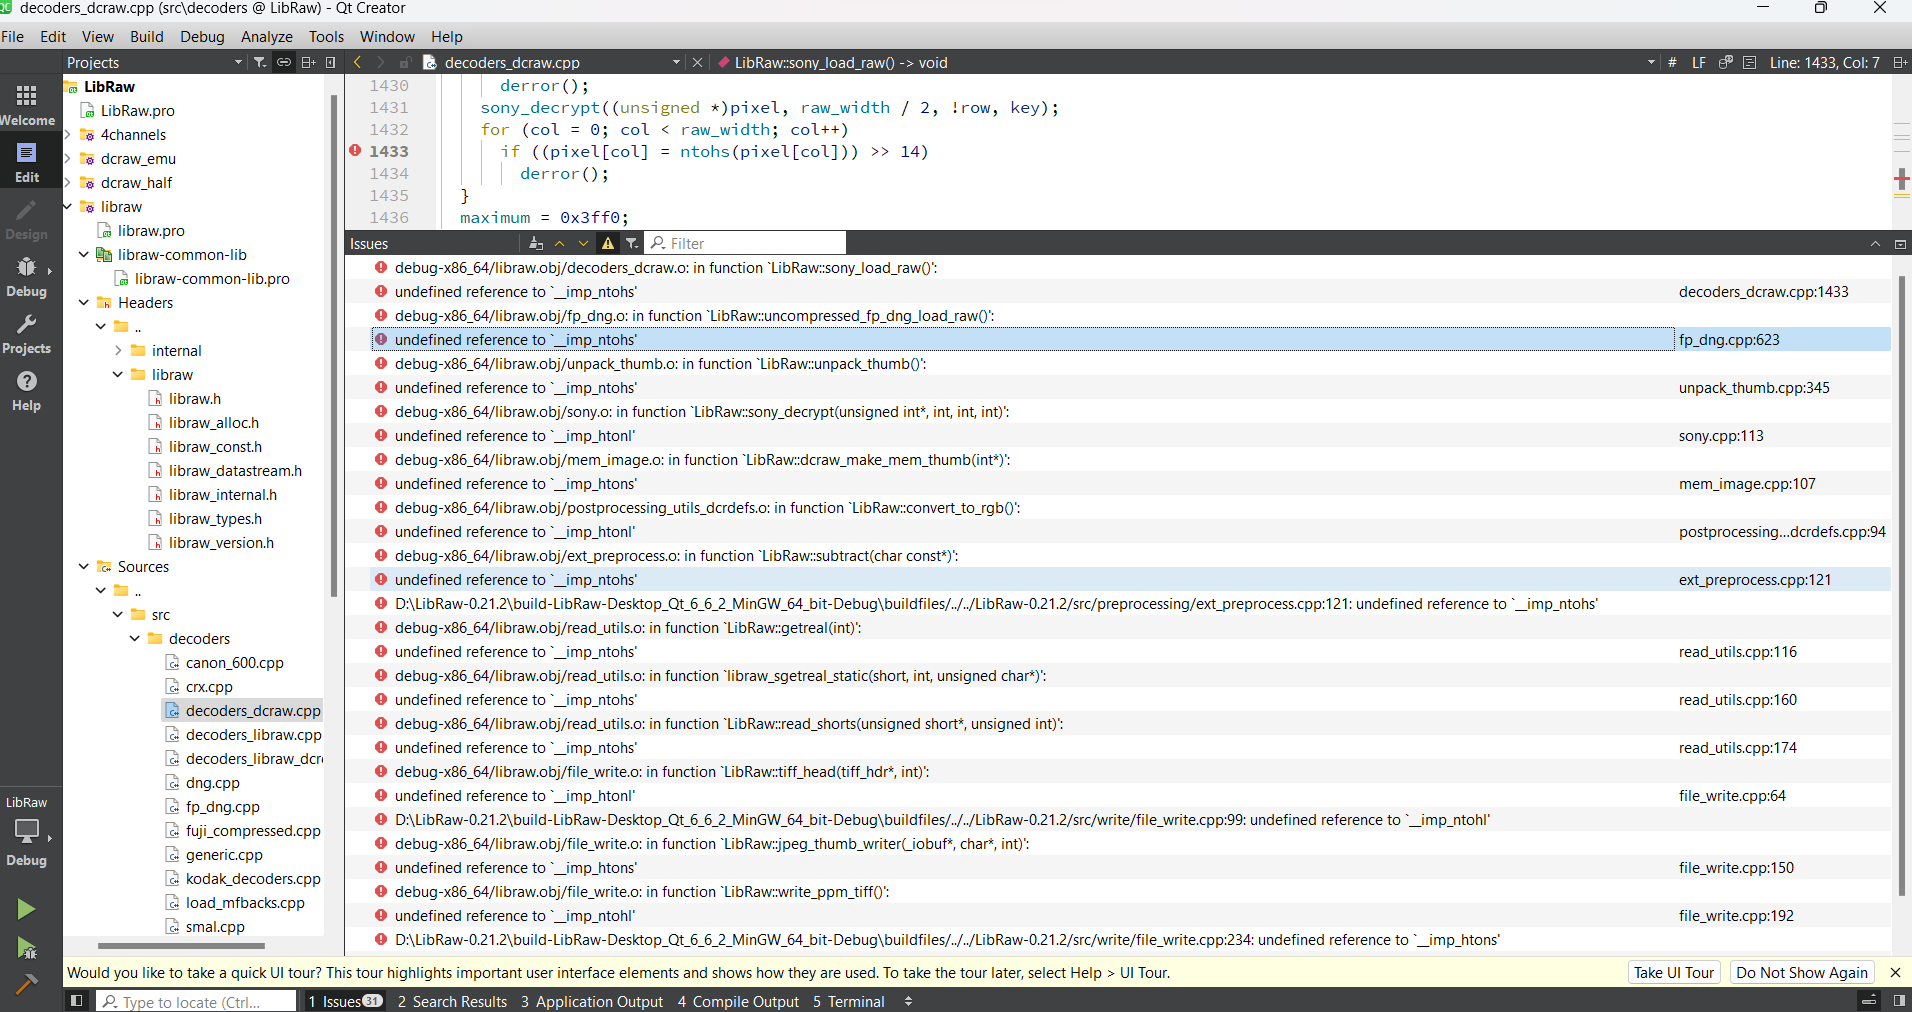Open Compile Output tab

click(x=738, y=1001)
